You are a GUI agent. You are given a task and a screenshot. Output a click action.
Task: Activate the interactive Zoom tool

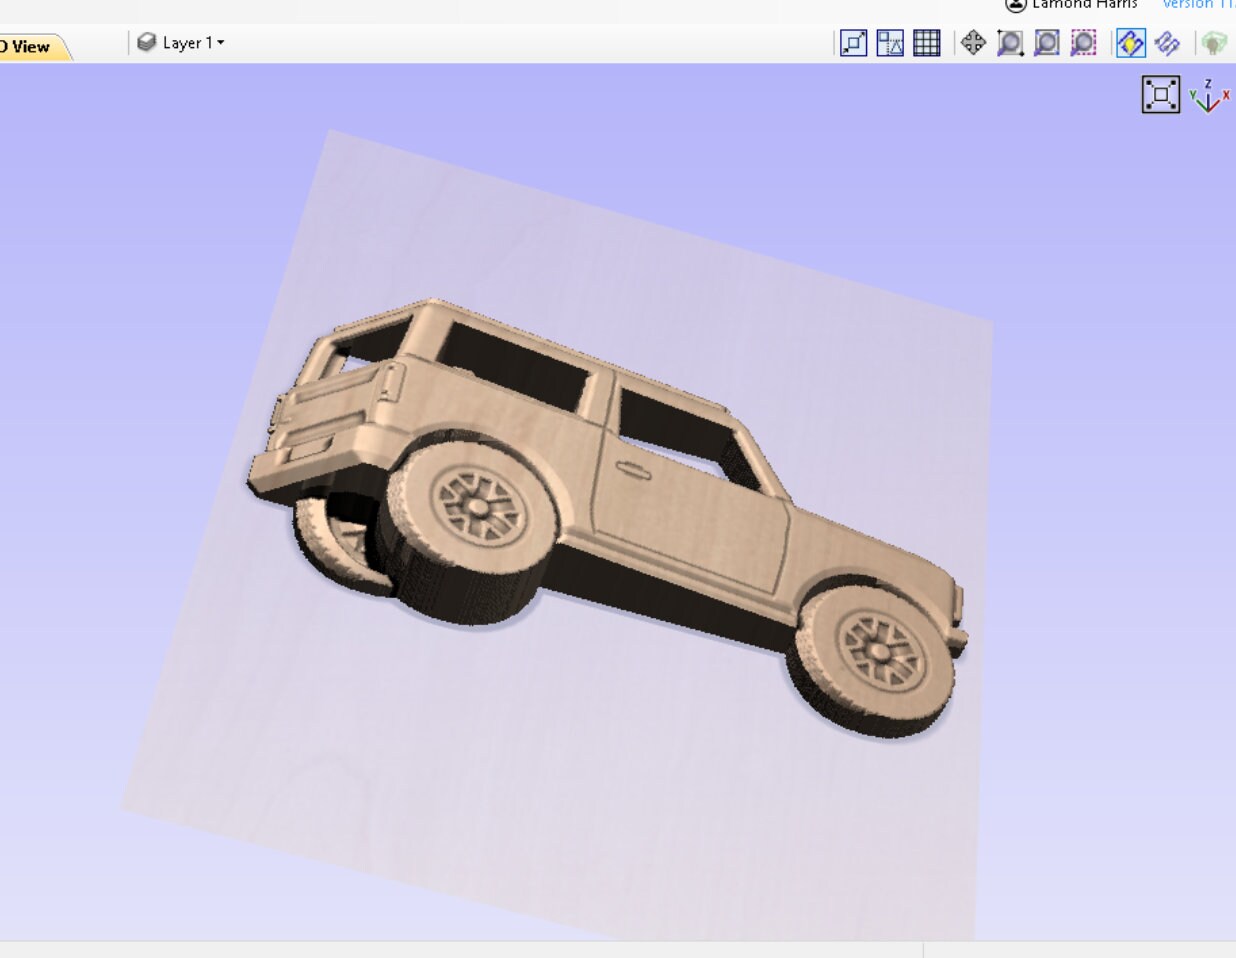(x=1011, y=43)
